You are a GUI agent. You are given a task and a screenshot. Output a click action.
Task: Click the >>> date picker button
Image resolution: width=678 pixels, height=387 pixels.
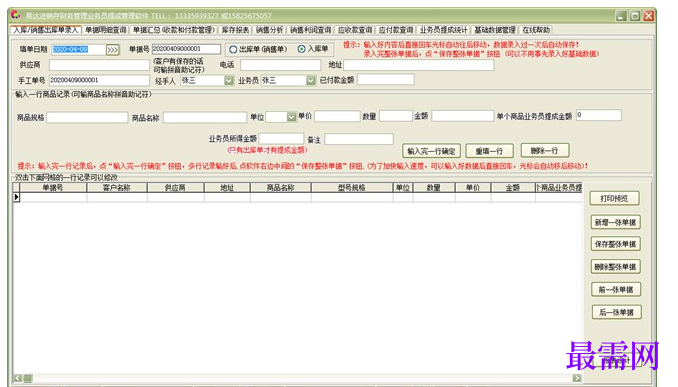pyautogui.click(x=112, y=50)
